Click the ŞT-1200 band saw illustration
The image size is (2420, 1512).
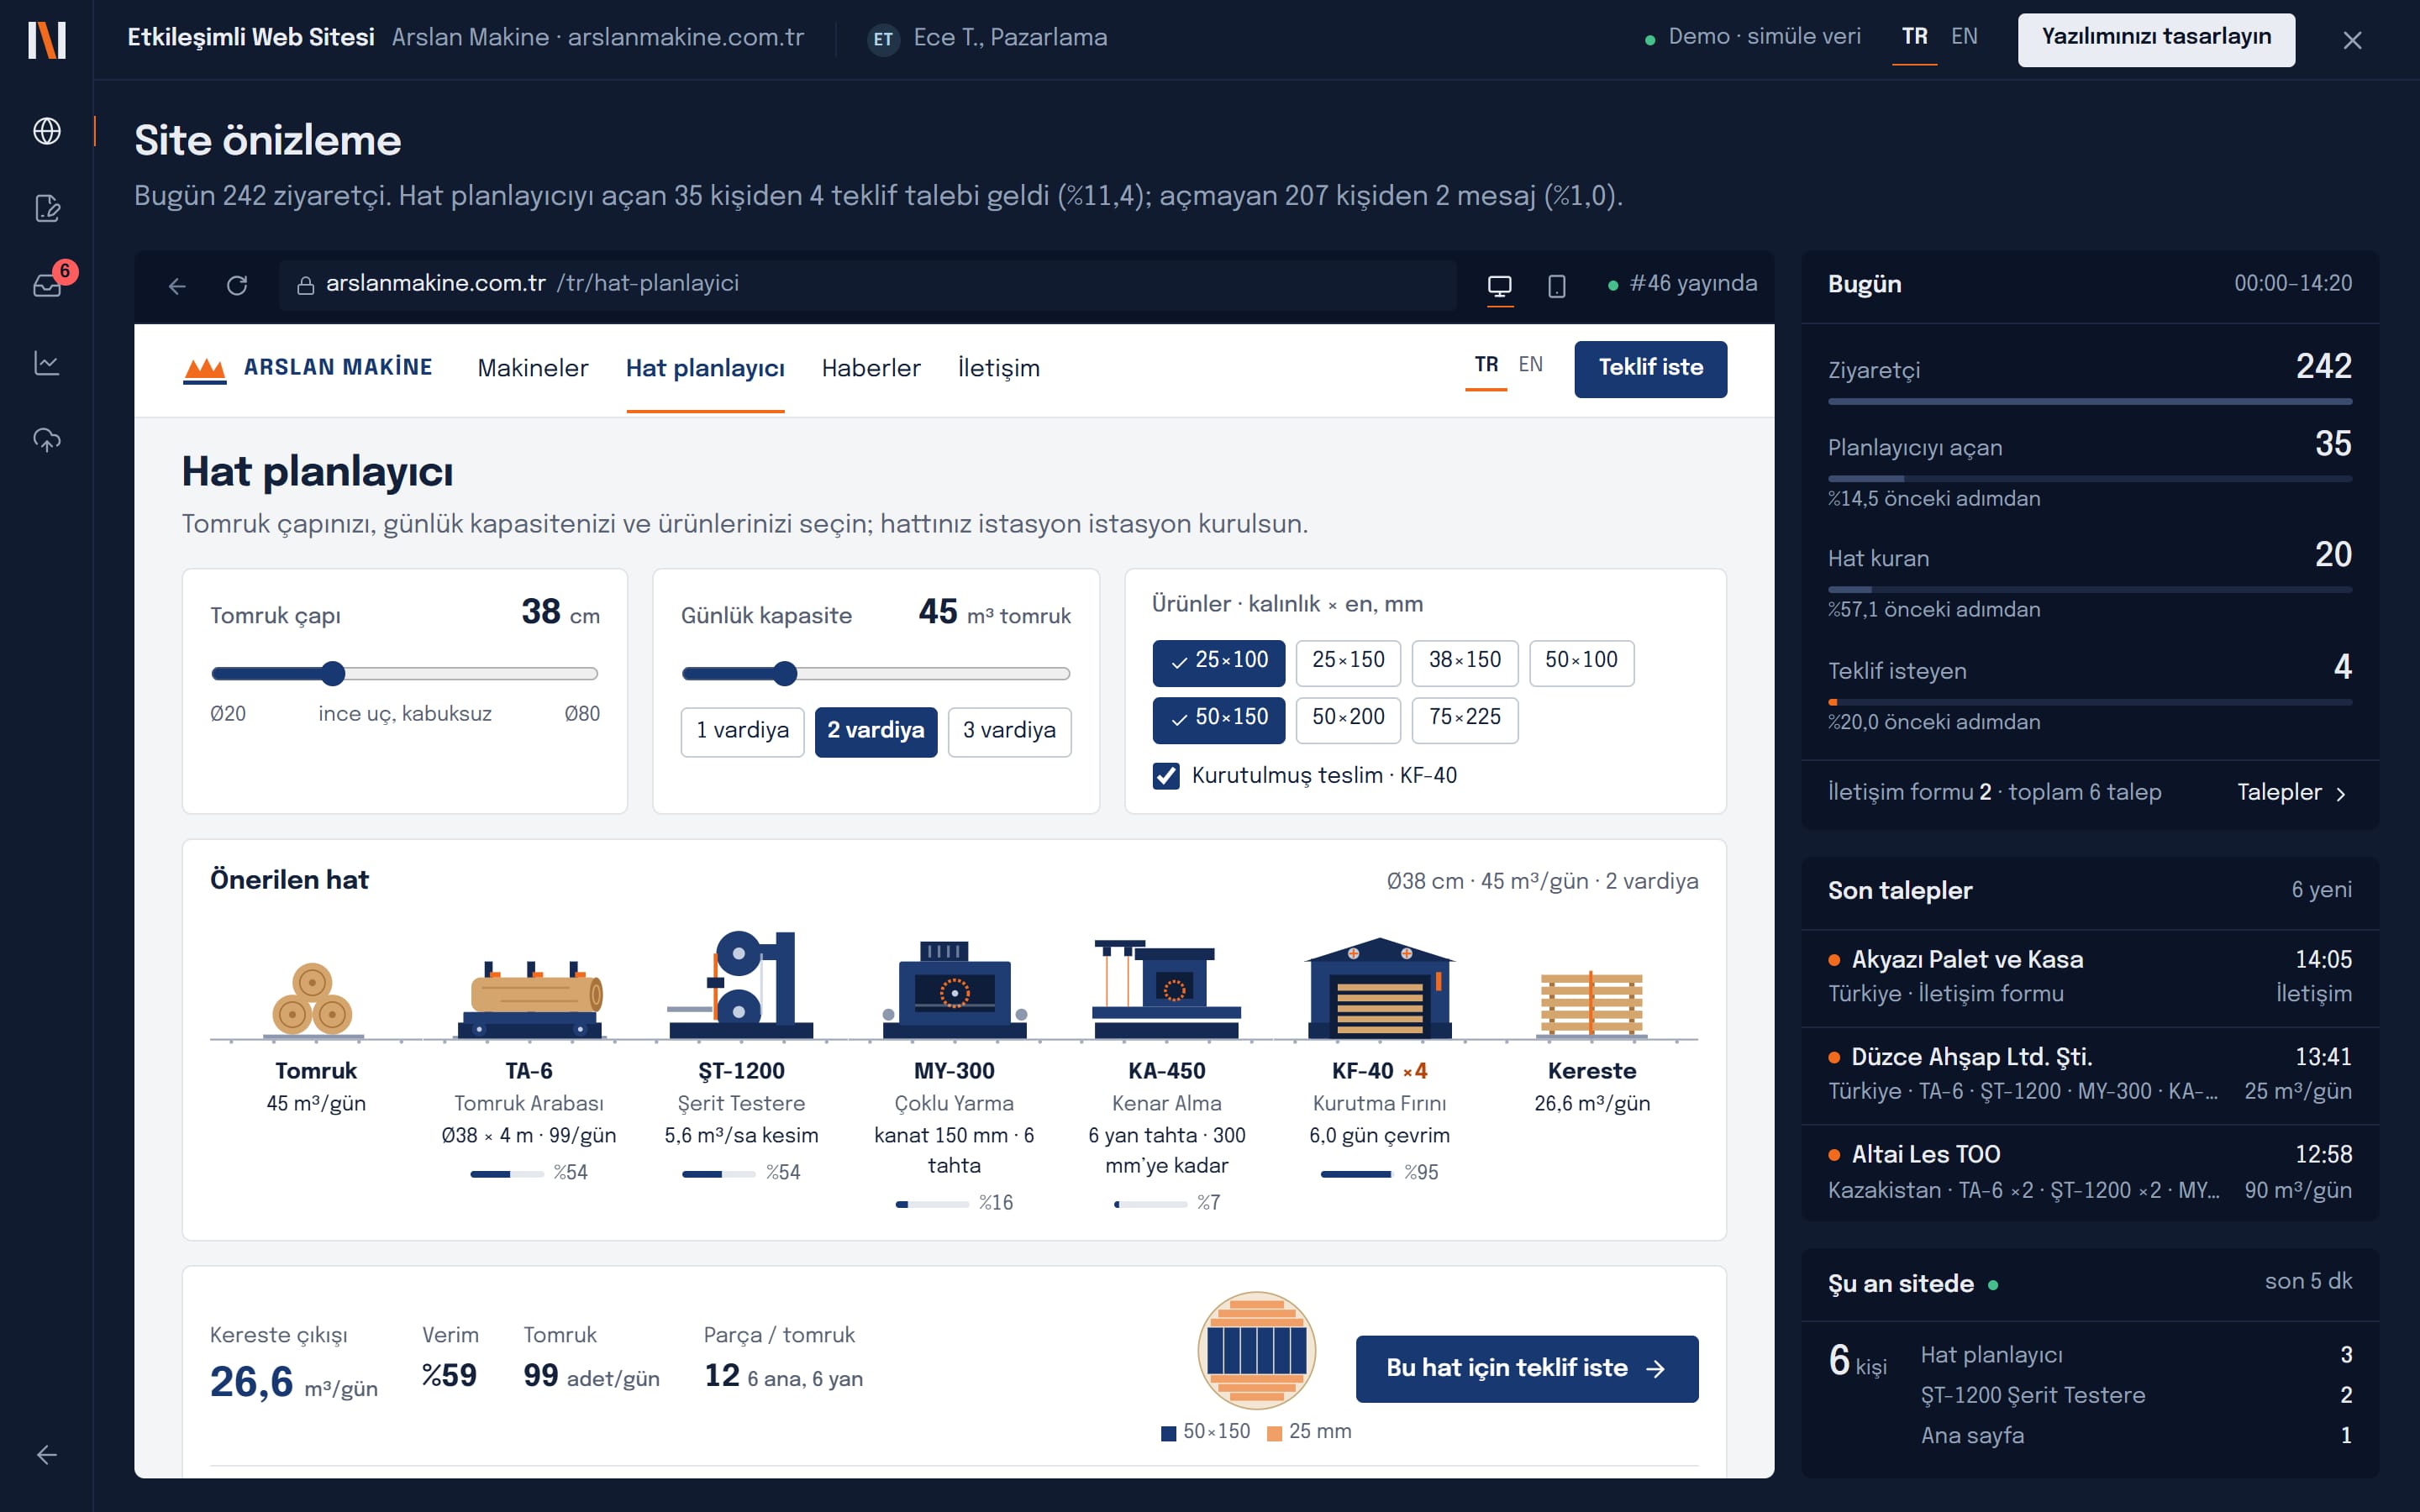(741, 985)
